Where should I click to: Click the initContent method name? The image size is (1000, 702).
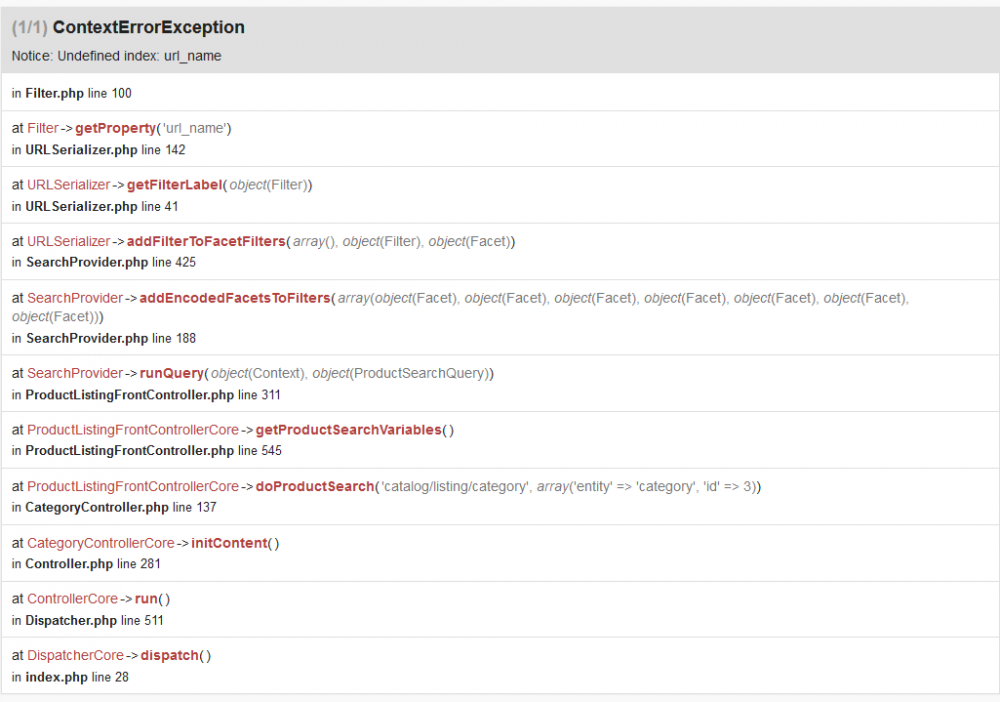click(x=229, y=543)
